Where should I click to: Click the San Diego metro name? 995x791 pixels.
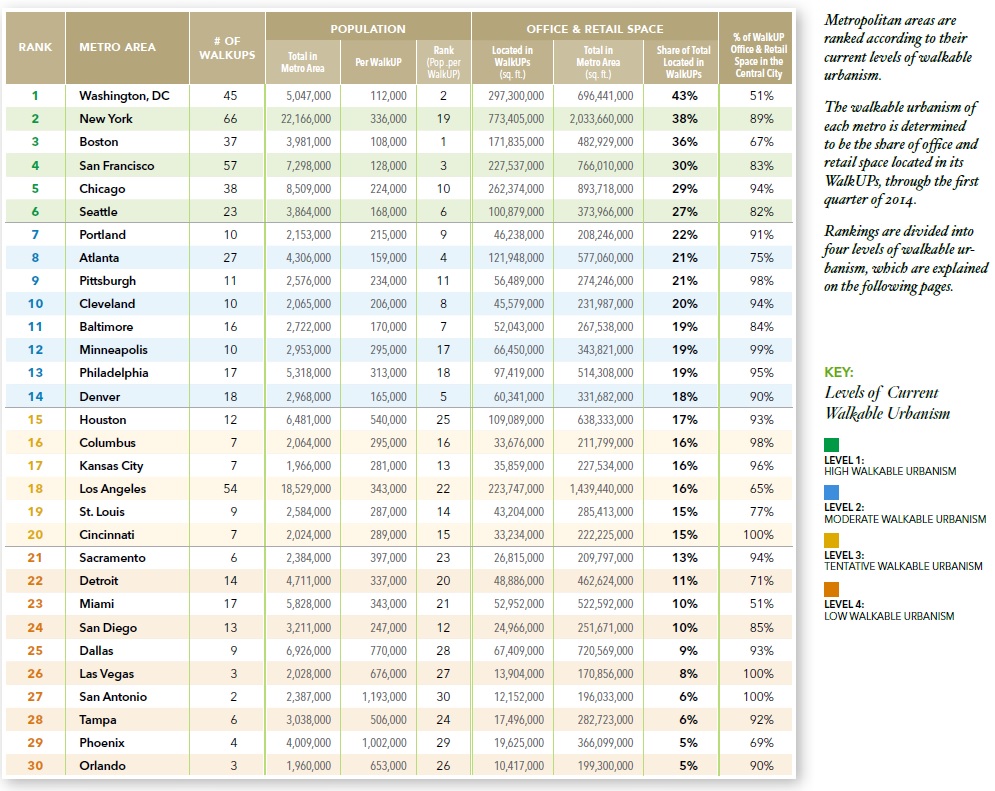point(108,627)
